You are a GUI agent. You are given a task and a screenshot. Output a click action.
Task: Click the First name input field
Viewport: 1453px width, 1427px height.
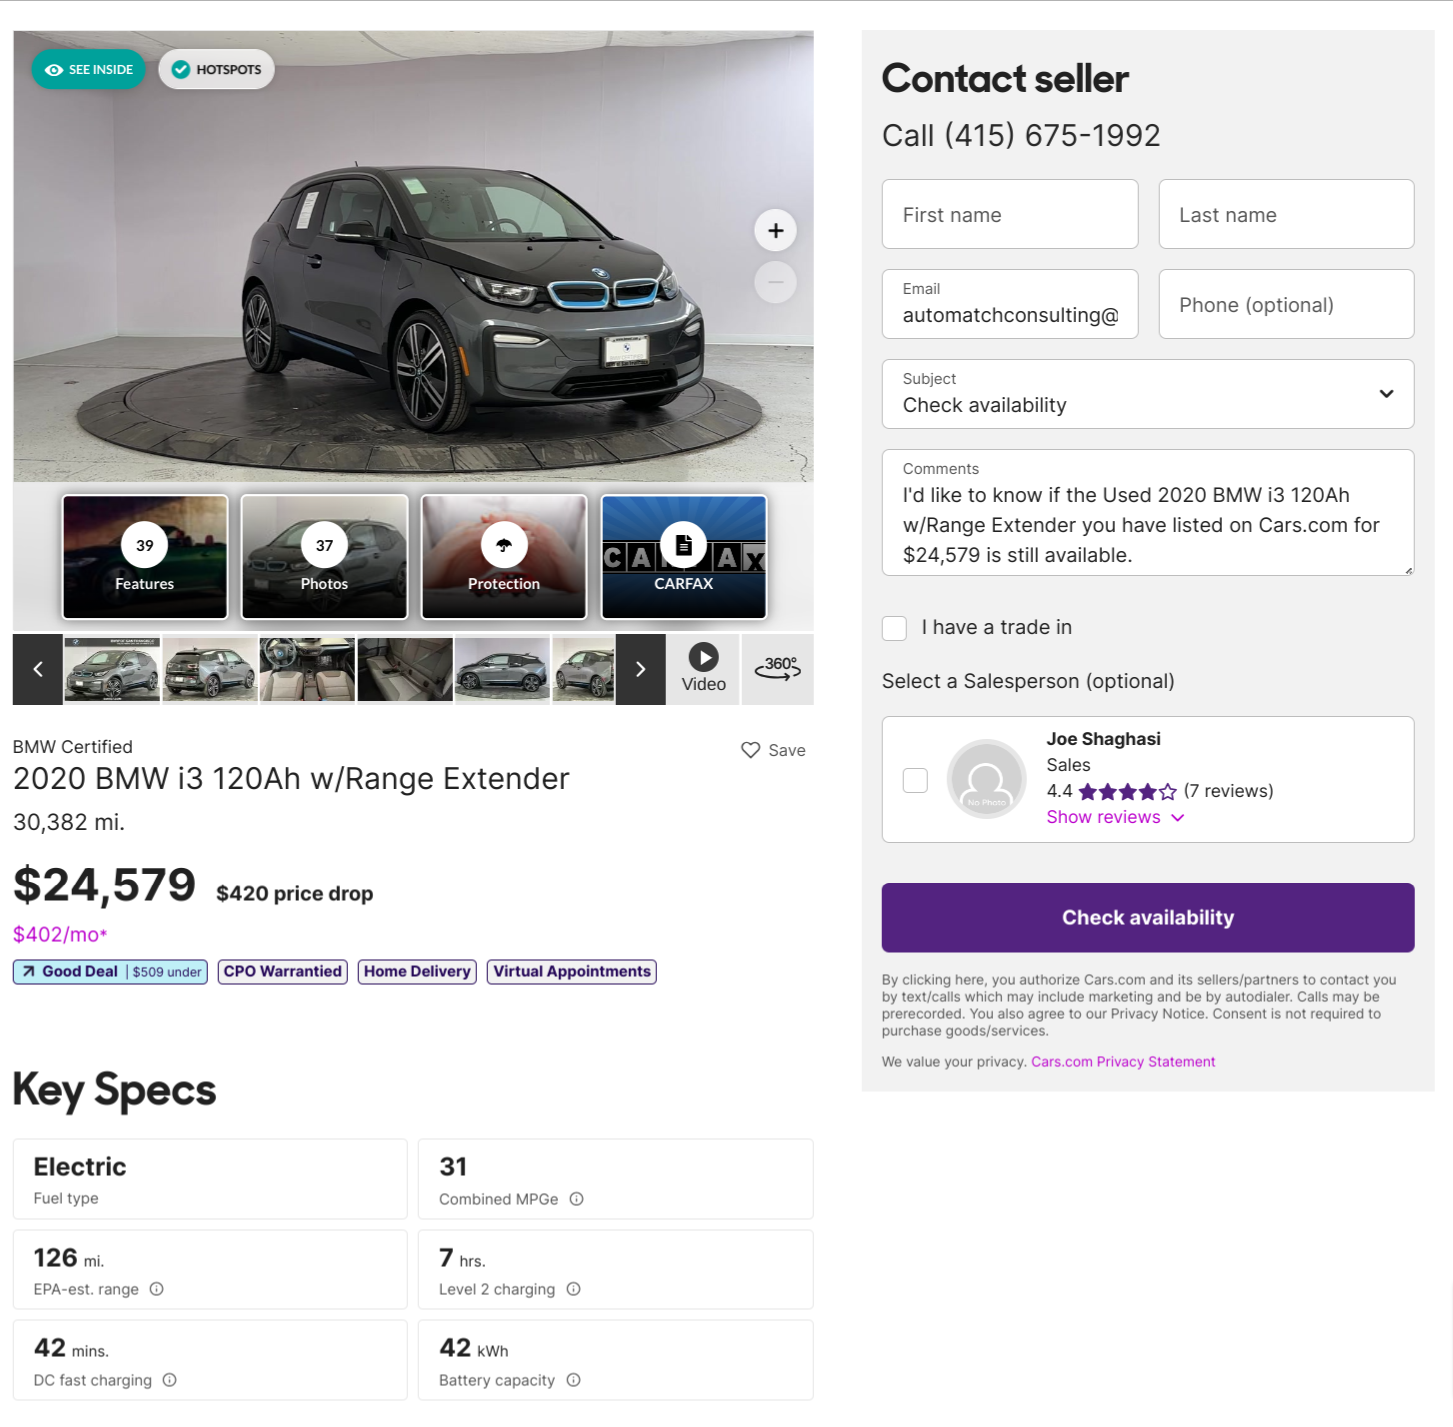pyautogui.click(x=1010, y=215)
